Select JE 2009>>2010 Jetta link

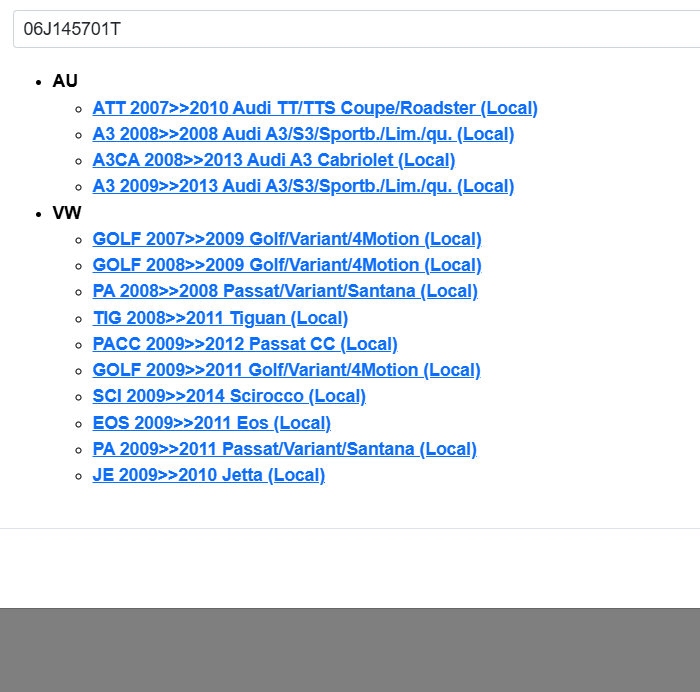(x=209, y=475)
